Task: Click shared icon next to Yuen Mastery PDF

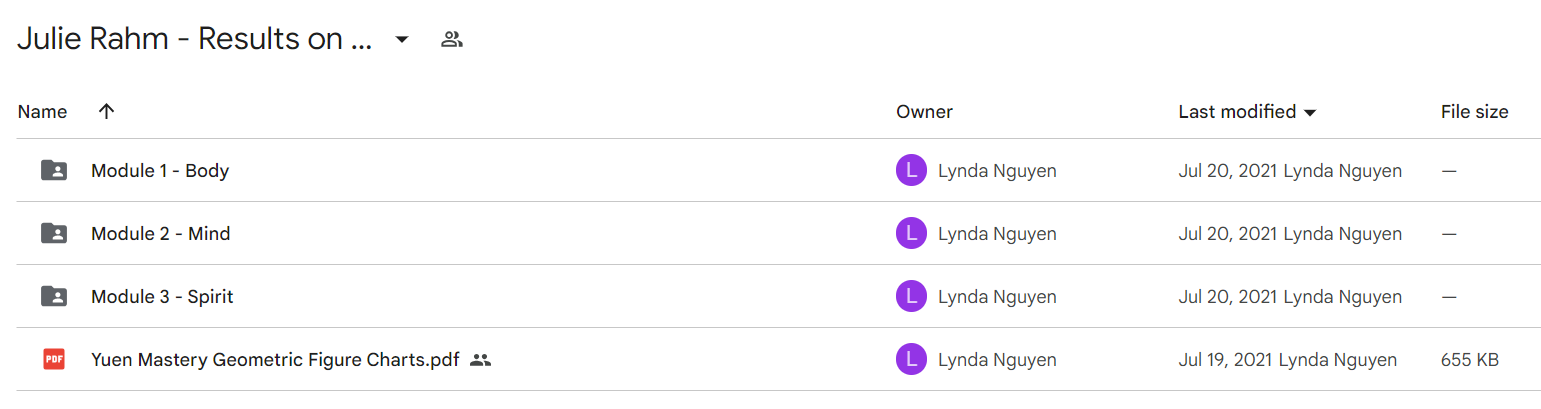Action: (x=481, y=360)
